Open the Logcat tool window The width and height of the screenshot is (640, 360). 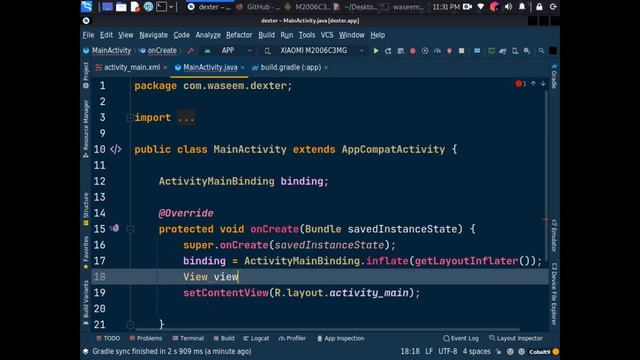(256, 338)
